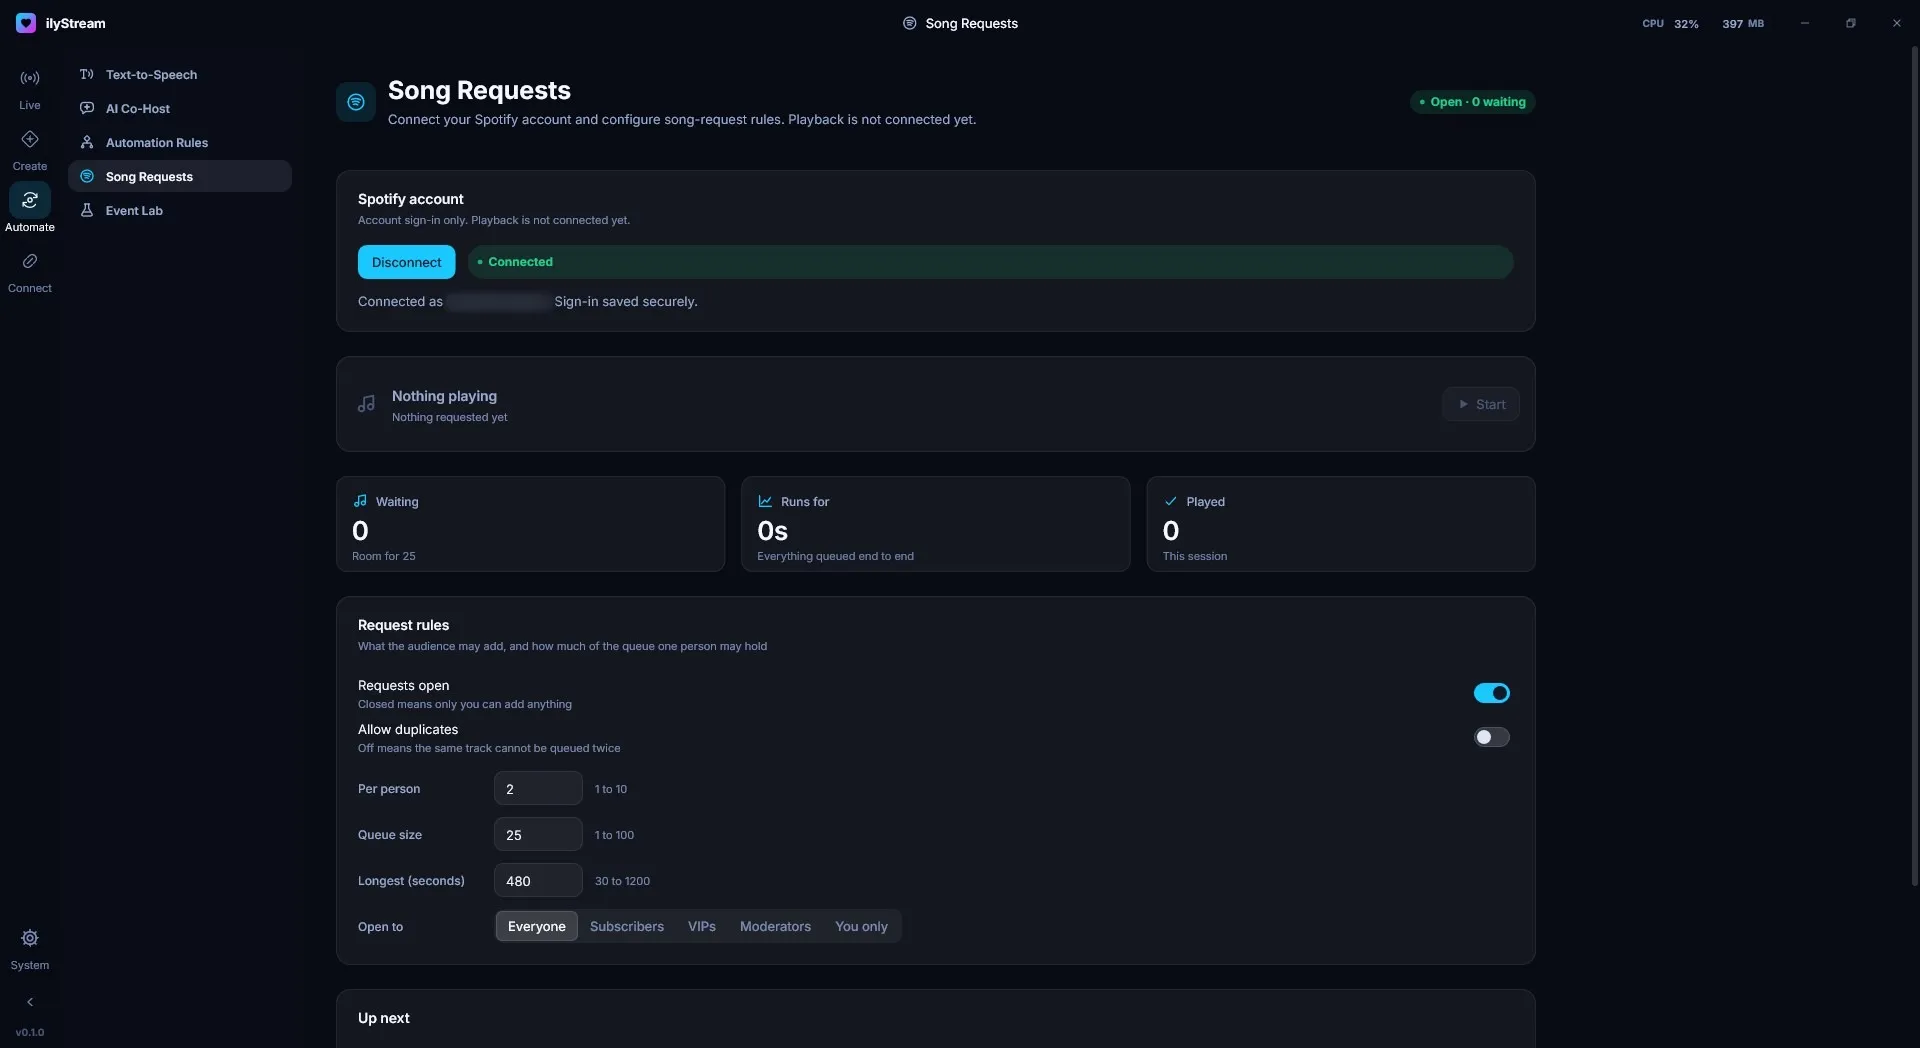Click the vertical scrollbar on the right
The image size is (1920, 1048).
1914,466
